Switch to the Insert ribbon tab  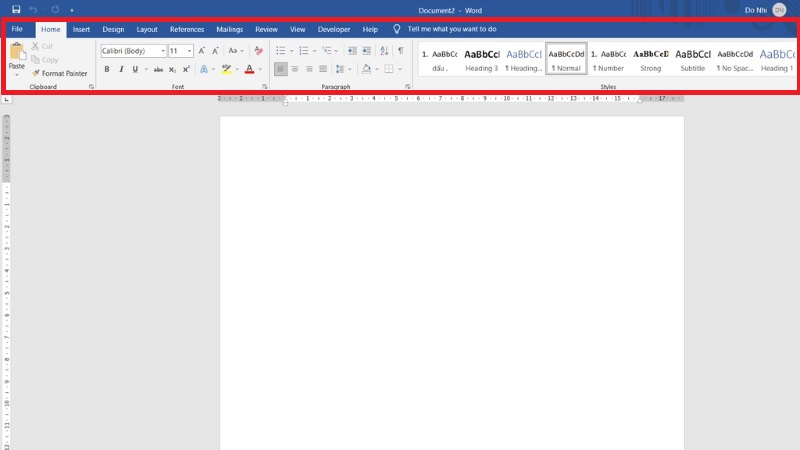click(81, 29)
